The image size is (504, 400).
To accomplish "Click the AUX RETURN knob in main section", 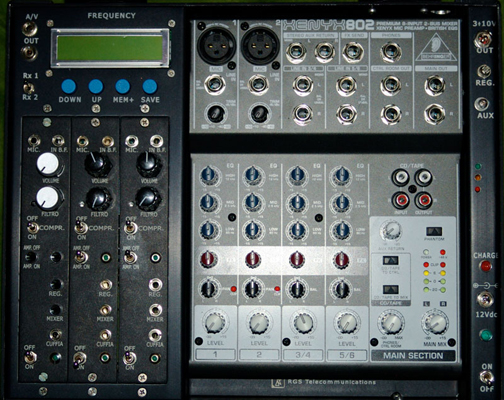I will 391,230.
